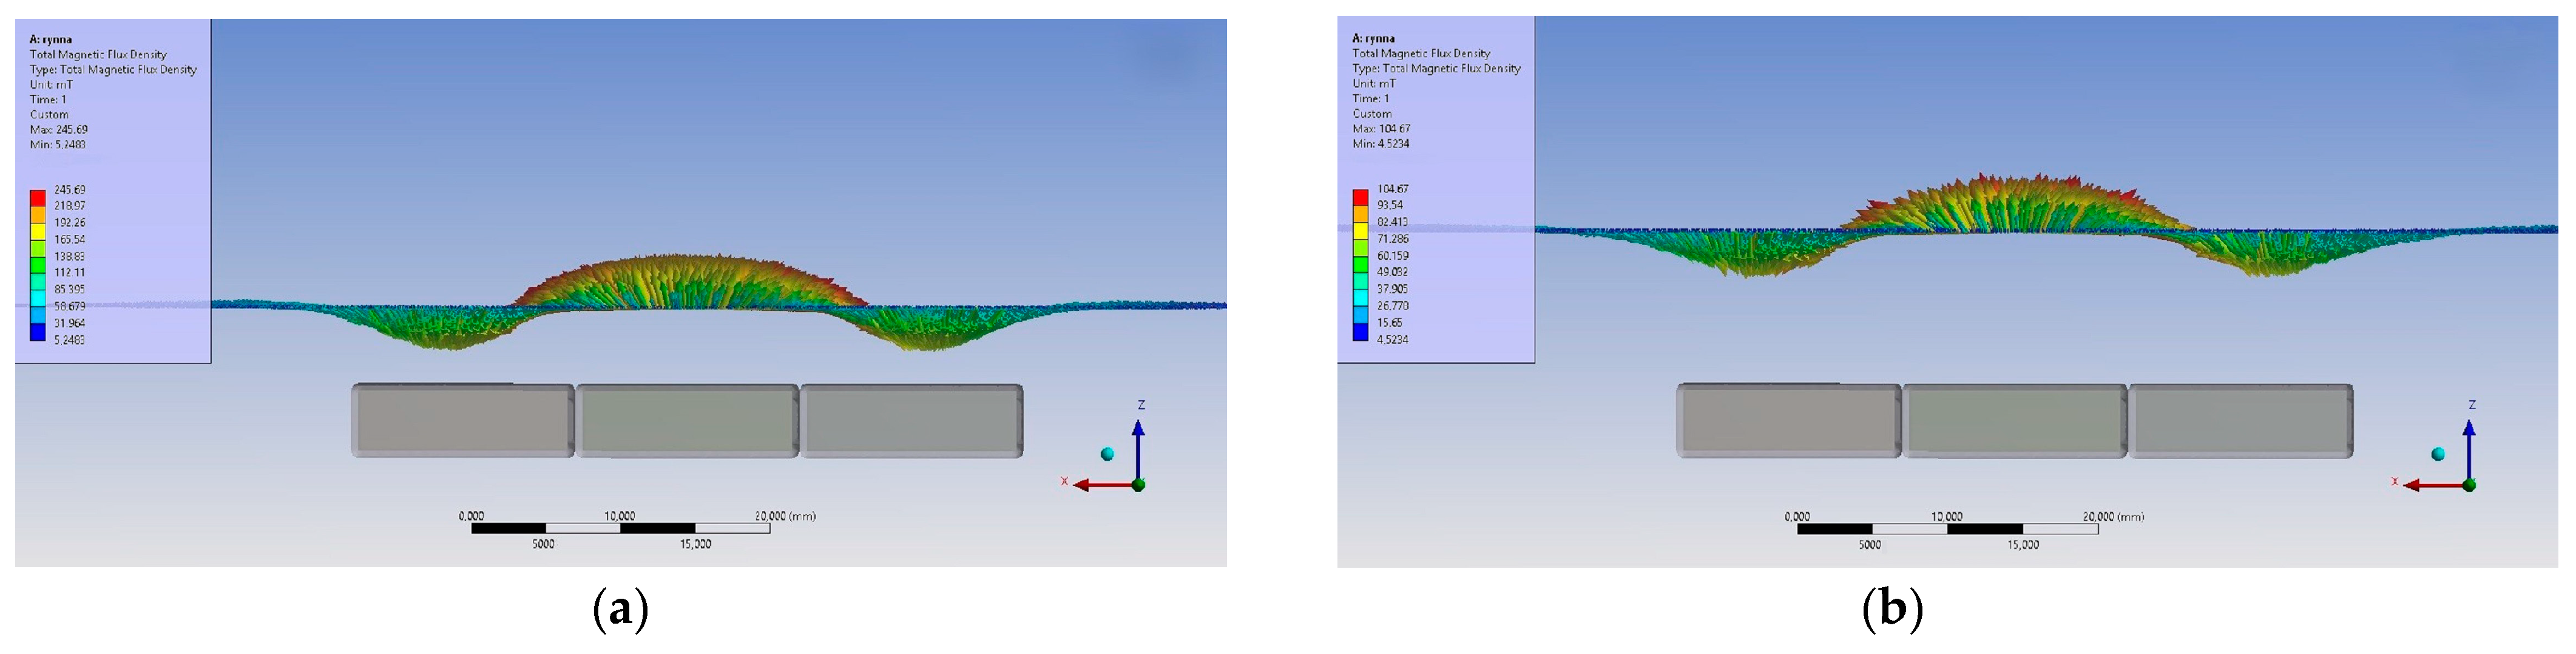This screenshot has height=654, width=2576.
Task: Click the 'Time: 1' line in panel (b)
Action: (1371, 99)
